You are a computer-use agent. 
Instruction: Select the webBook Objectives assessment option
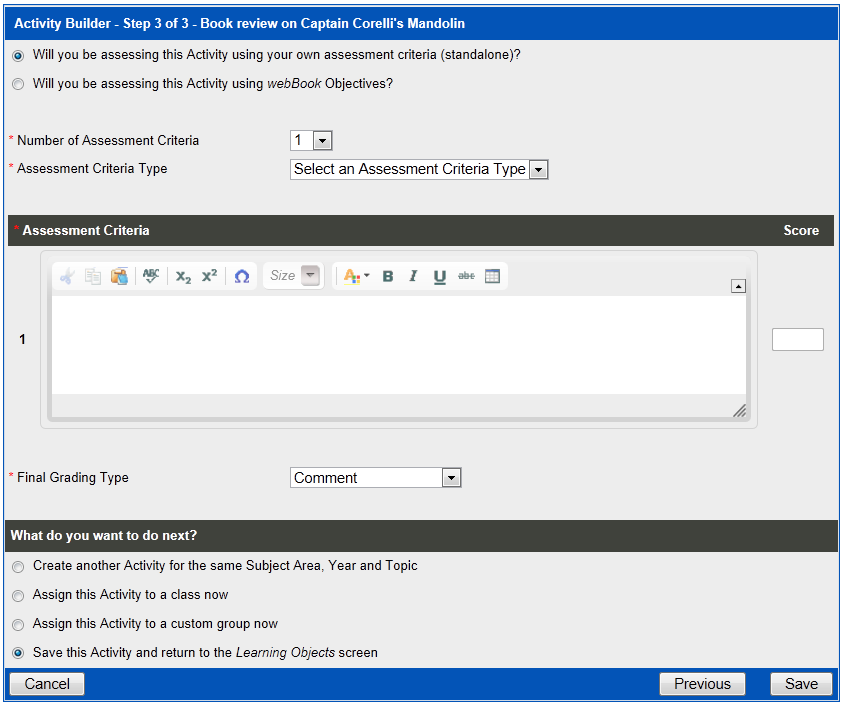18,85
